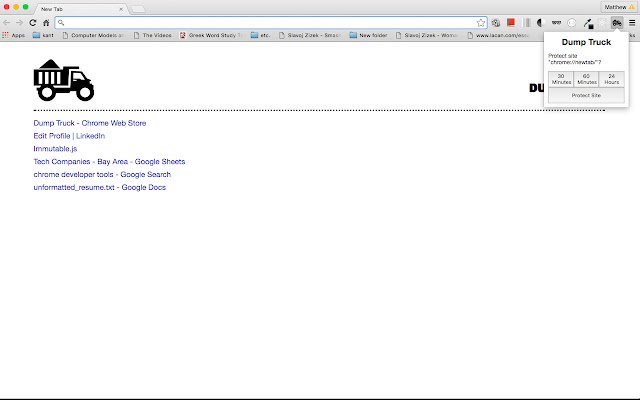640x400 pixels.
Task: Open the etc. bookmarks folder
Action: [x=260, y=36]
